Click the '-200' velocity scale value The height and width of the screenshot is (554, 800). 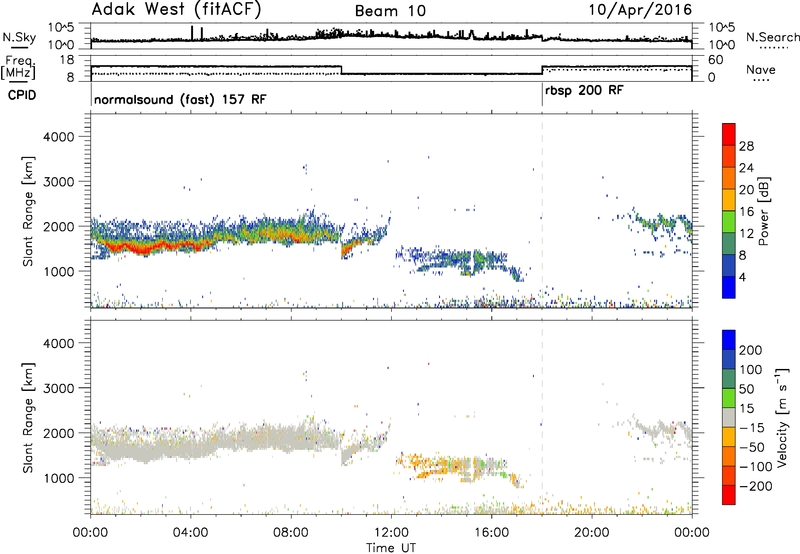755,486
